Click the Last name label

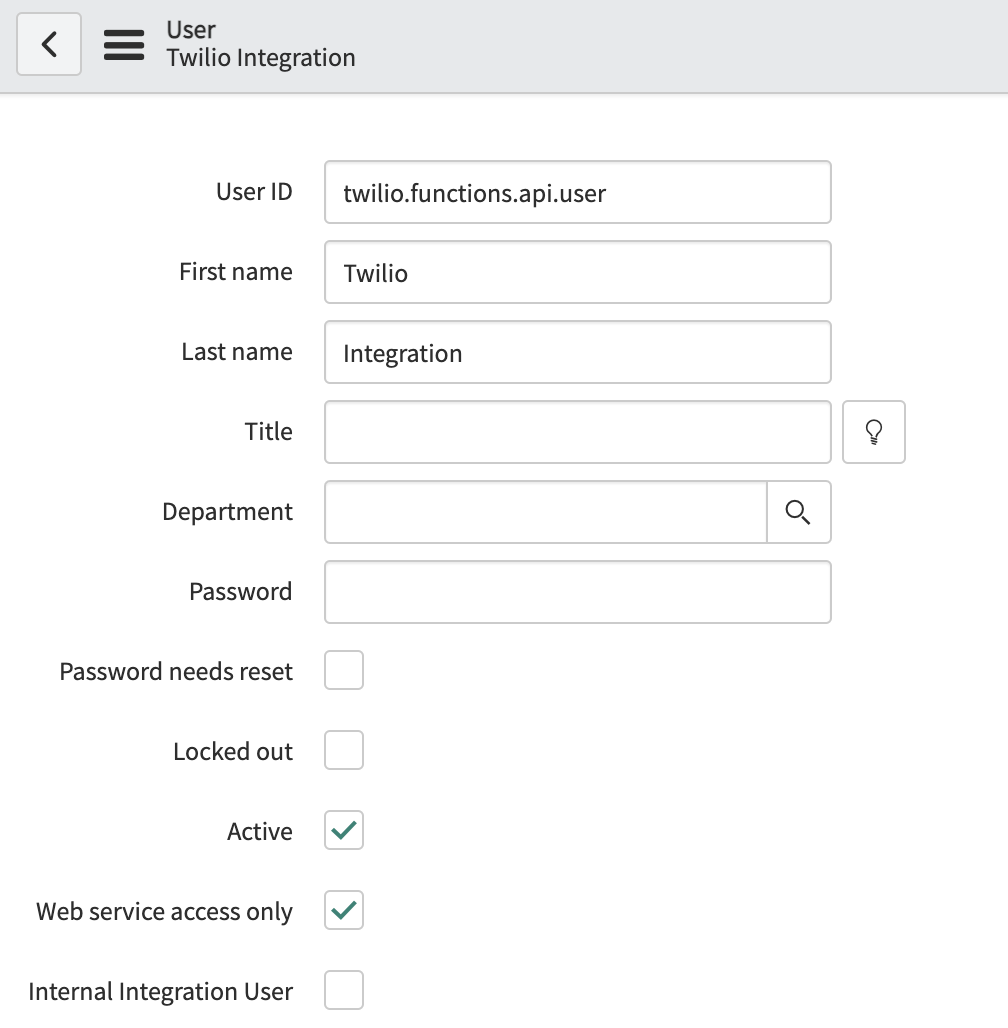(x=237, y=351)
